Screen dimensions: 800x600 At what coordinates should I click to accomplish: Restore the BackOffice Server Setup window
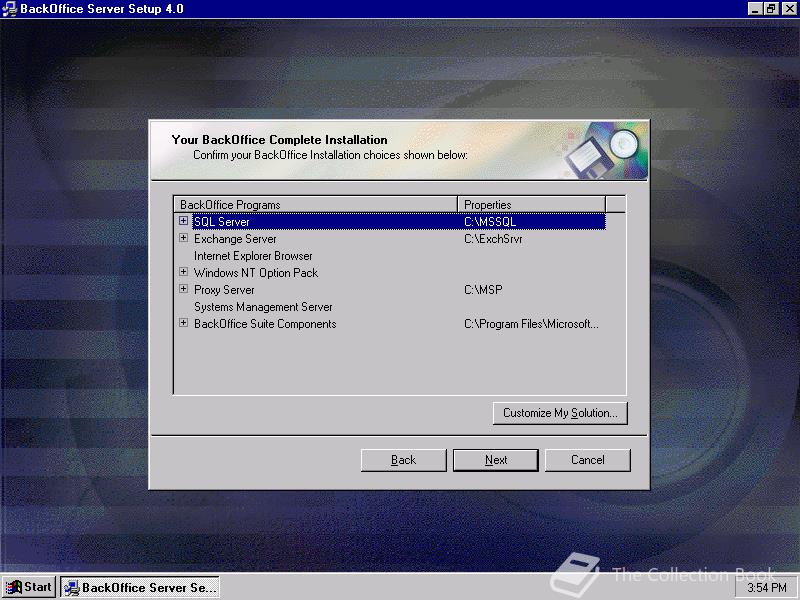(771, 9)
